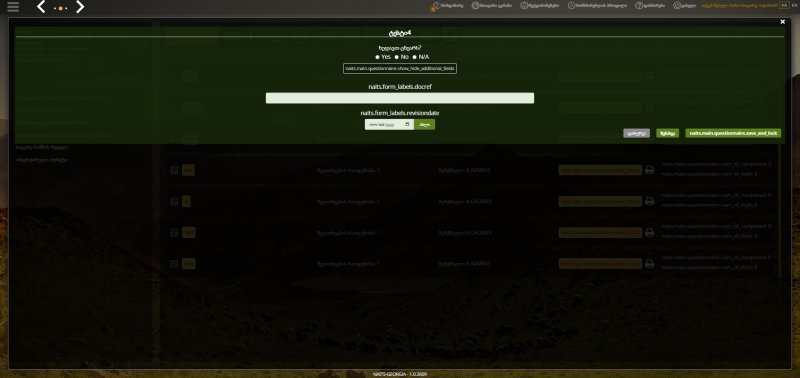Select the No radio option
The width and height of the screenshot is (800, 378).
[396, 57]
